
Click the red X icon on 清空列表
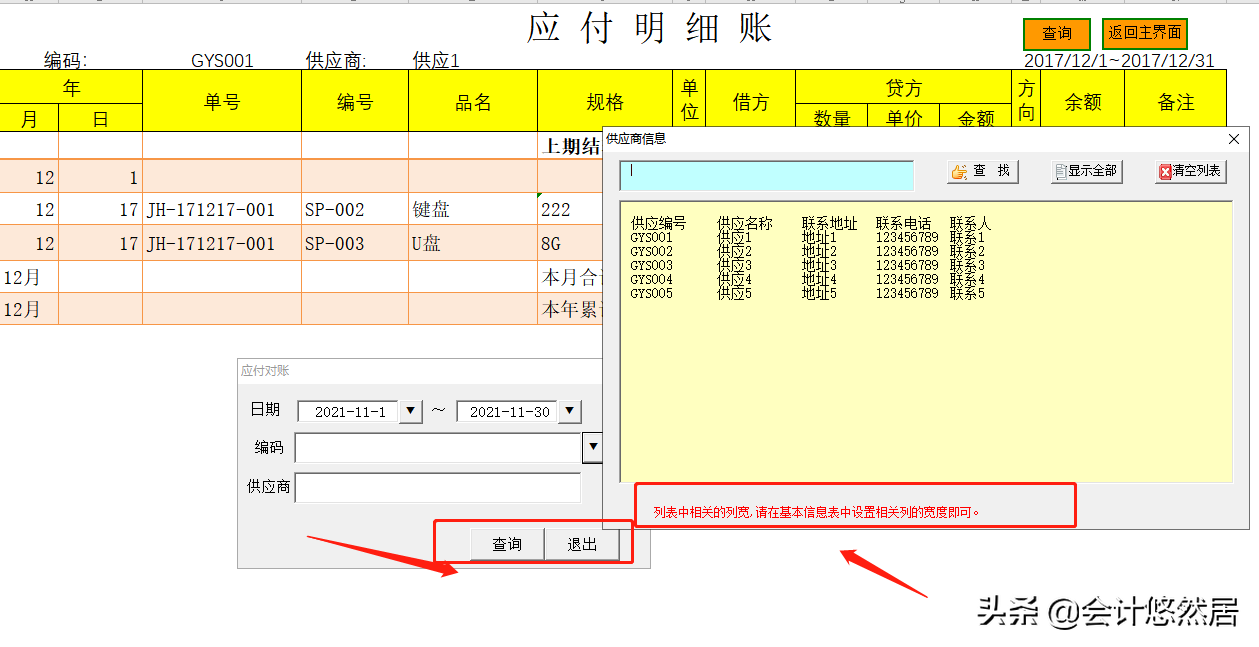point(1165,172)
